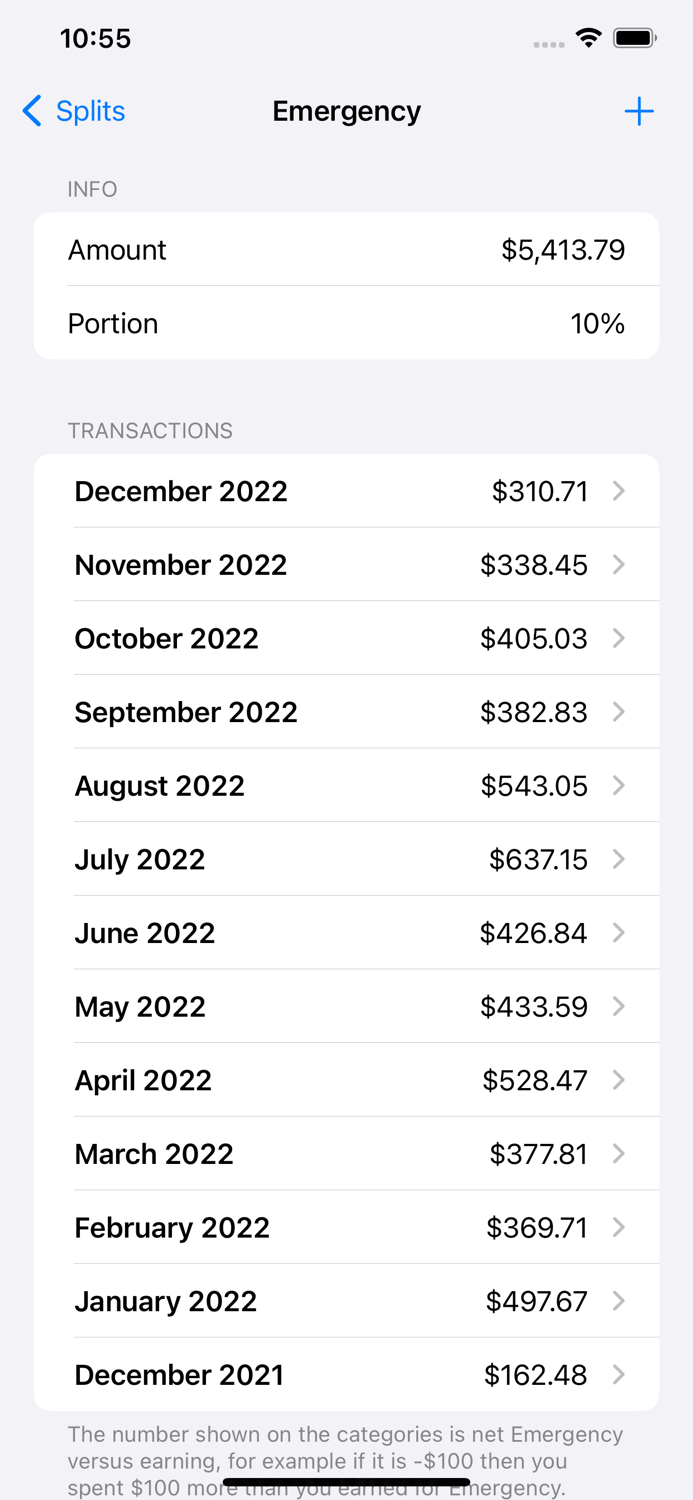The height and width of the screenshot is (1500, 693).
Task: Select the Amount row
Action: [346, 249]
